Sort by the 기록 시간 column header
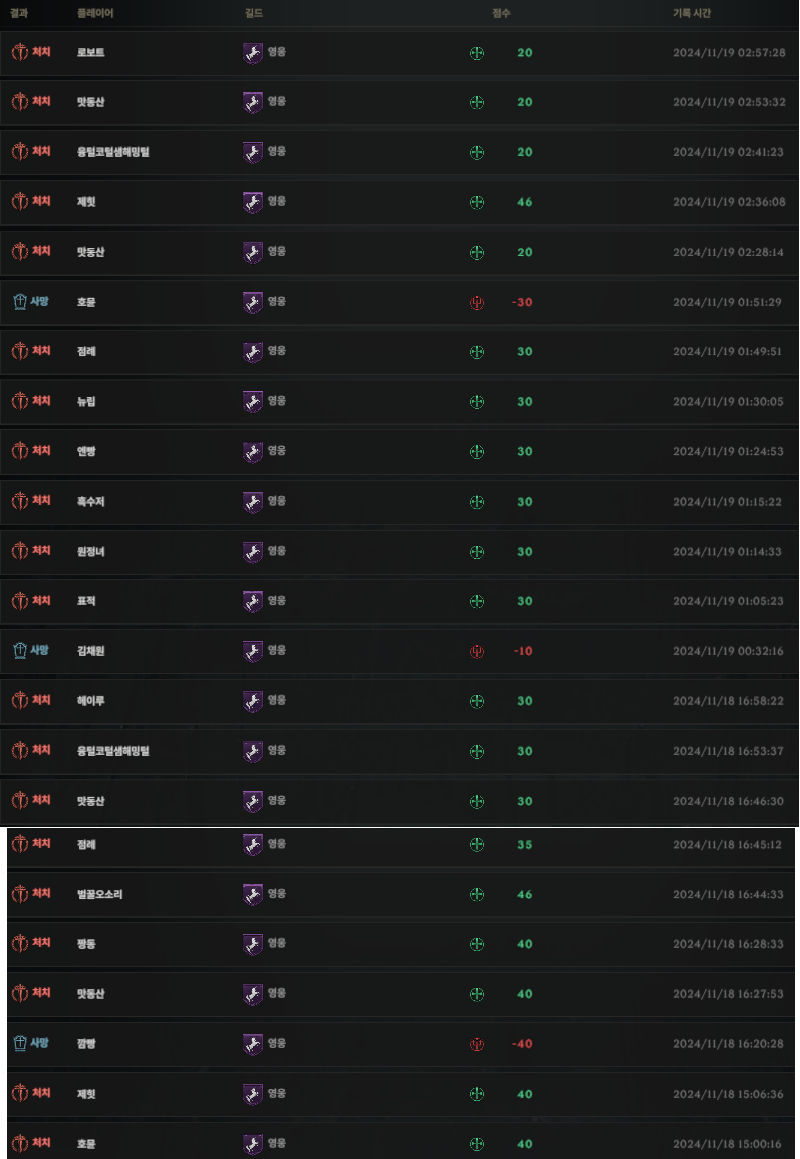The image size is (800, 1159). [691, 13]
